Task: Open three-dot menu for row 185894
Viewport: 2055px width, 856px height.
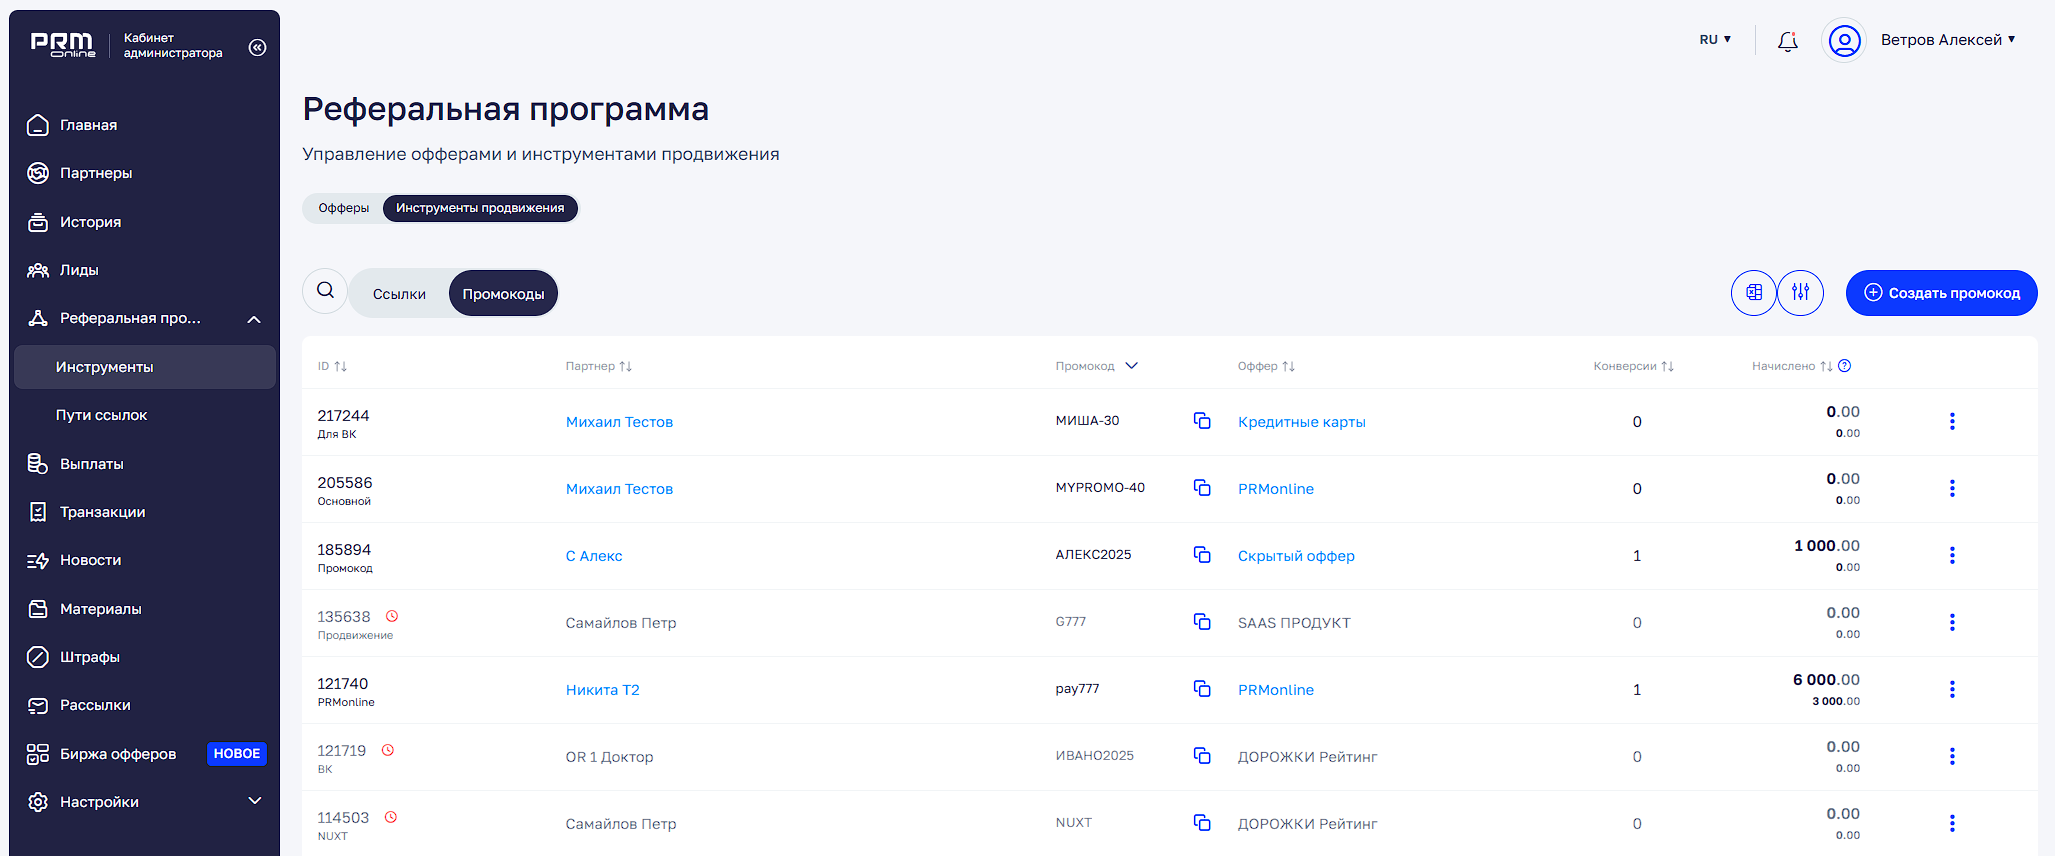Action: (x=1951, y=555)
